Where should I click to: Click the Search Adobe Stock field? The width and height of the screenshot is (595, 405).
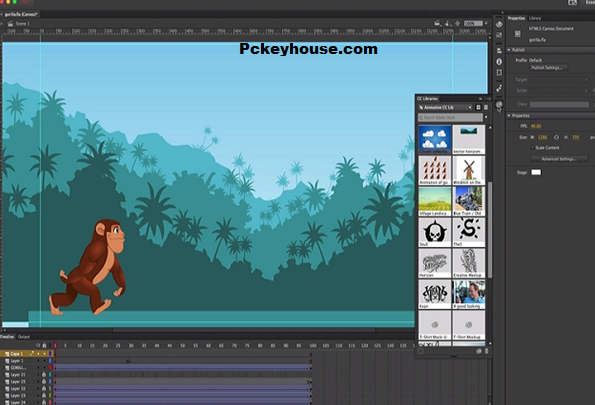pos(450,117)
